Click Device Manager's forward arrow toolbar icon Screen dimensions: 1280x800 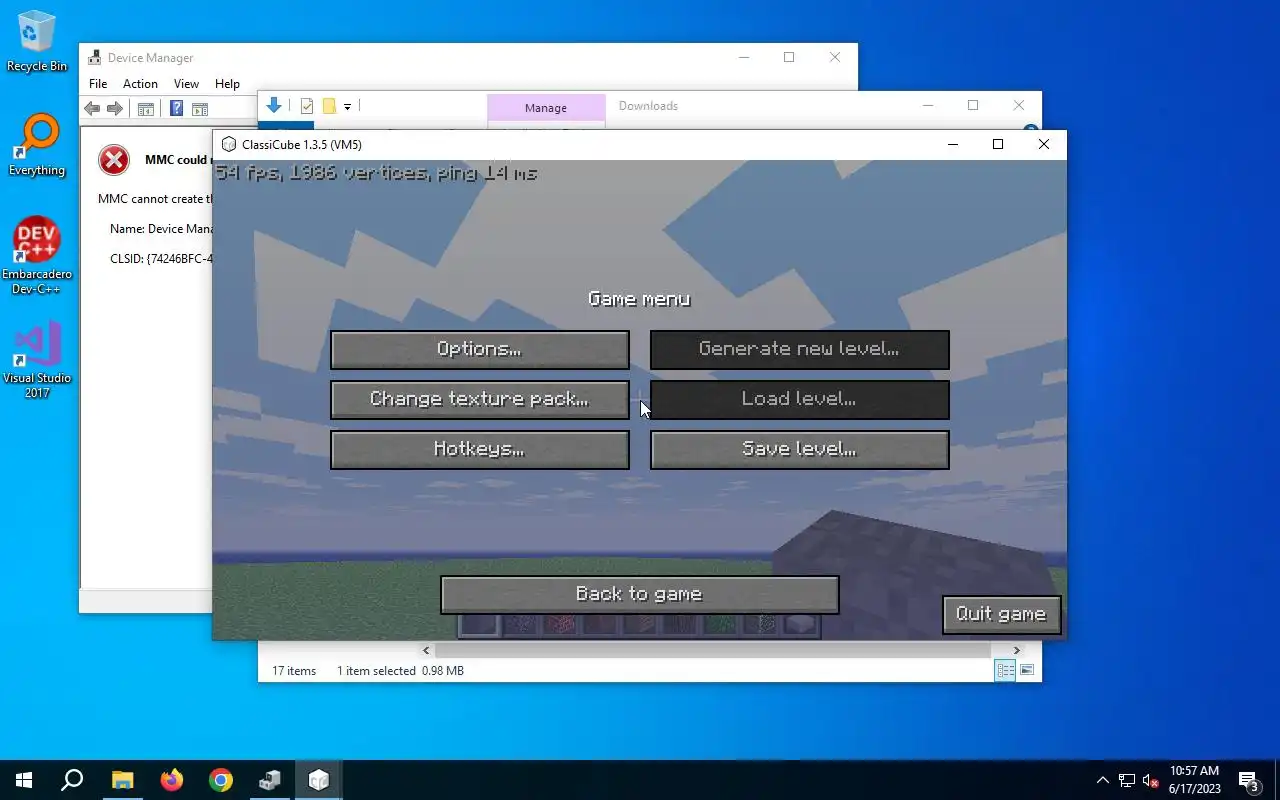[115, 109]
